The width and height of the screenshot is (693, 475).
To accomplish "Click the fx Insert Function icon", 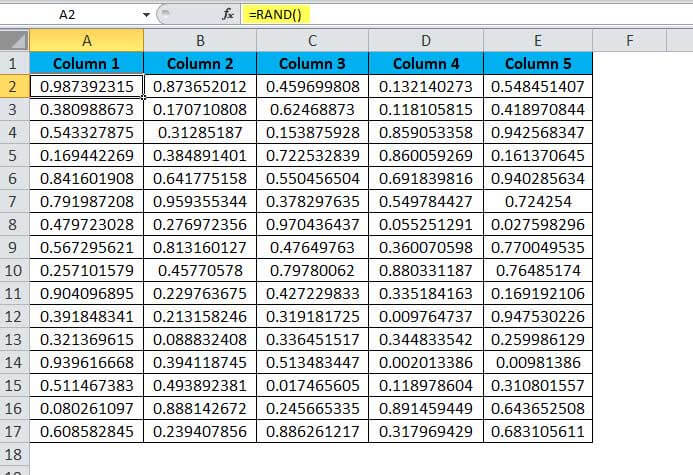I will pos(228,15).
